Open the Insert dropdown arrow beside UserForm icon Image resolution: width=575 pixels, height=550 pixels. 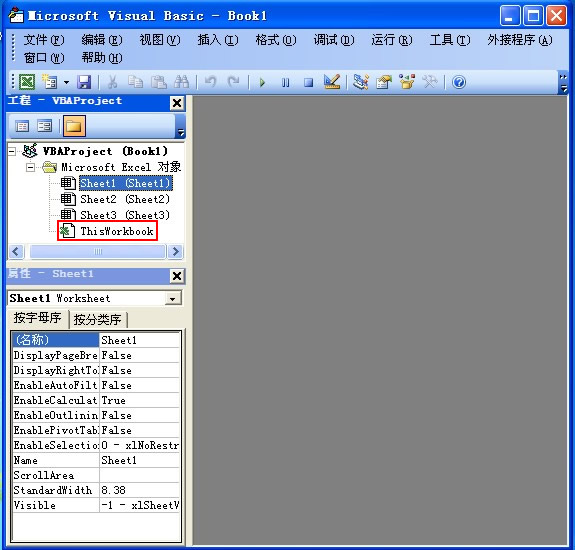click(66, 82)
